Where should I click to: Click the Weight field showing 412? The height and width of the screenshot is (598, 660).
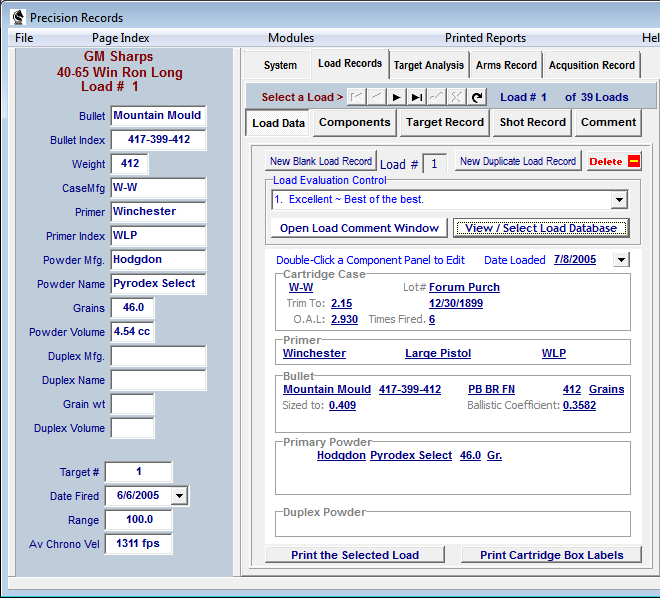[130, 164]
